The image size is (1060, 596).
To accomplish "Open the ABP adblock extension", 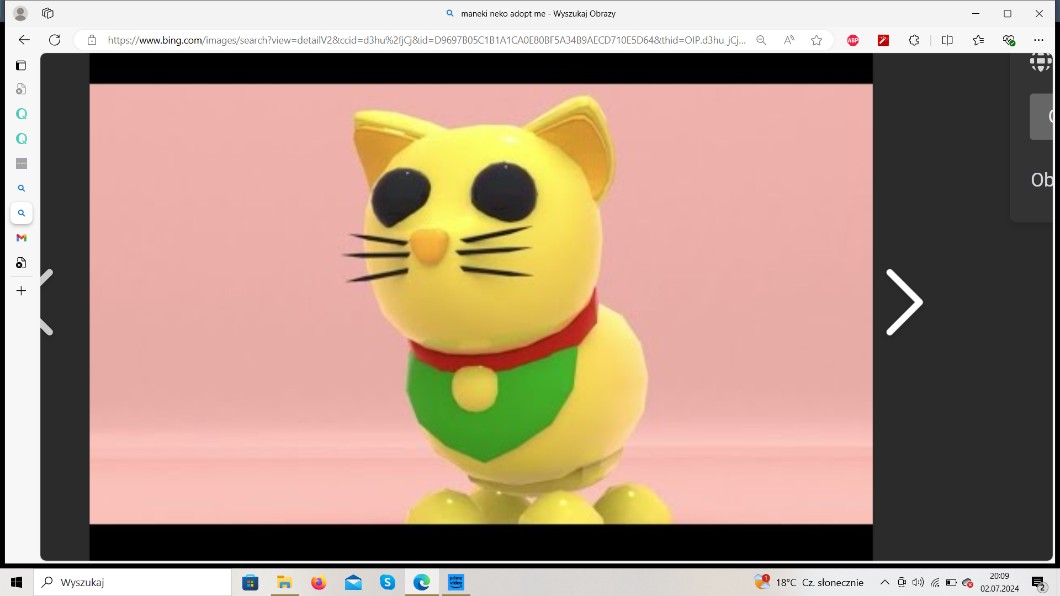I will [853, 40].
